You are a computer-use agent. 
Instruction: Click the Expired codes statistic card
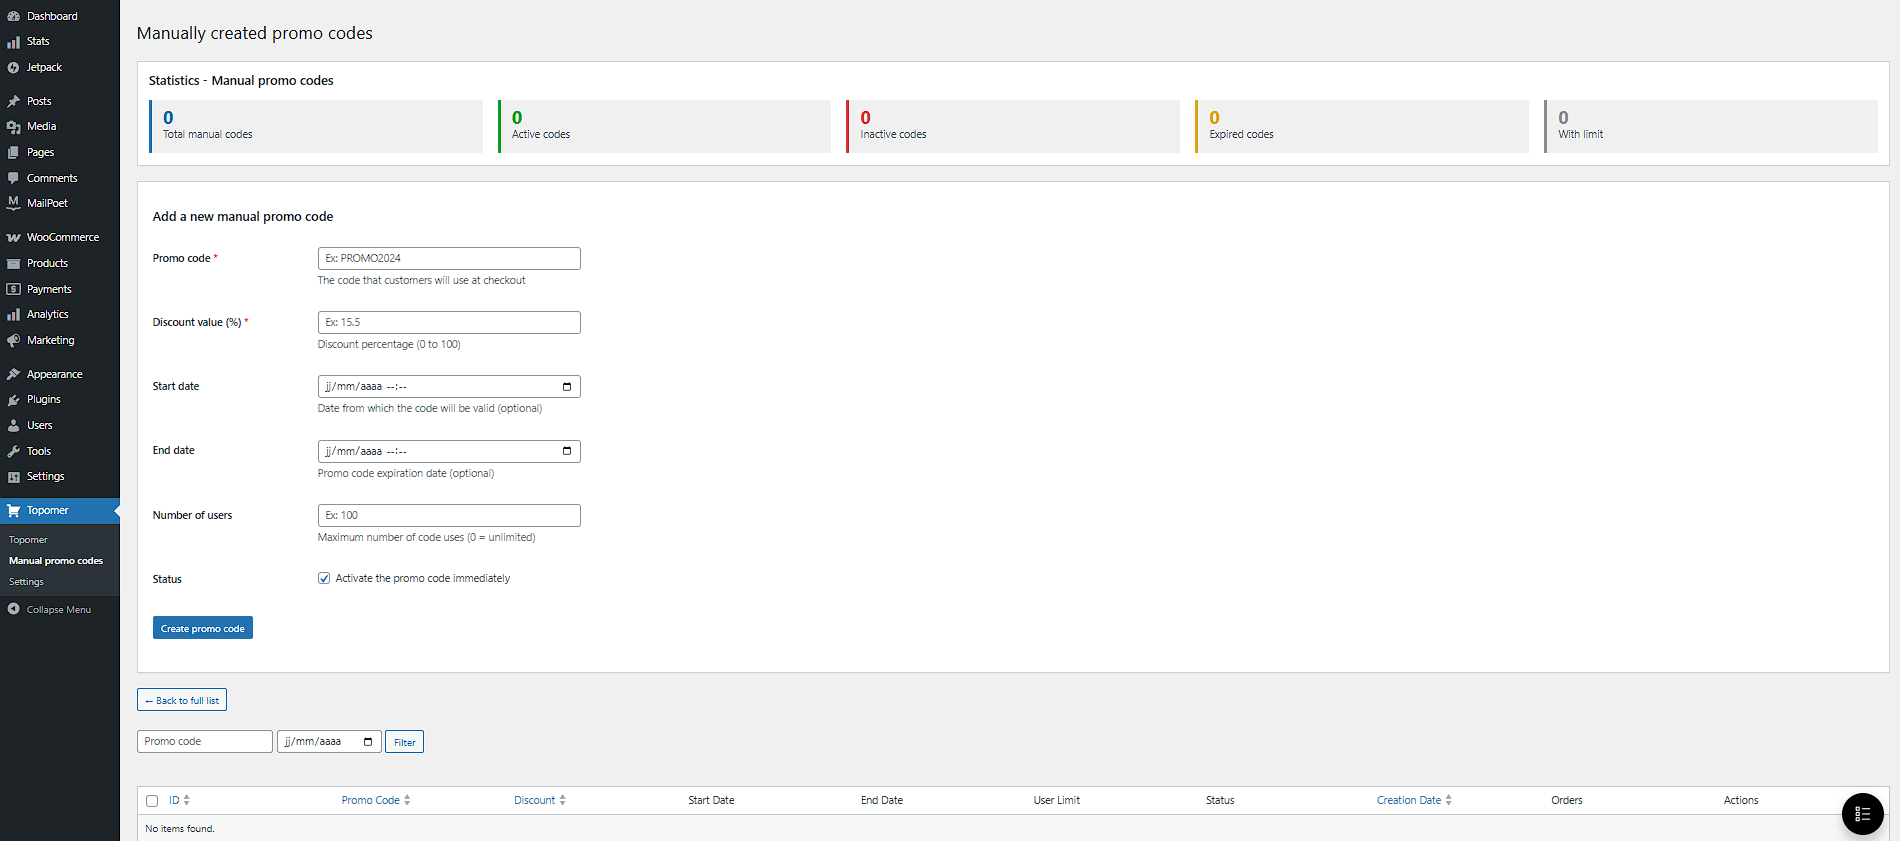click(1362, 126)
